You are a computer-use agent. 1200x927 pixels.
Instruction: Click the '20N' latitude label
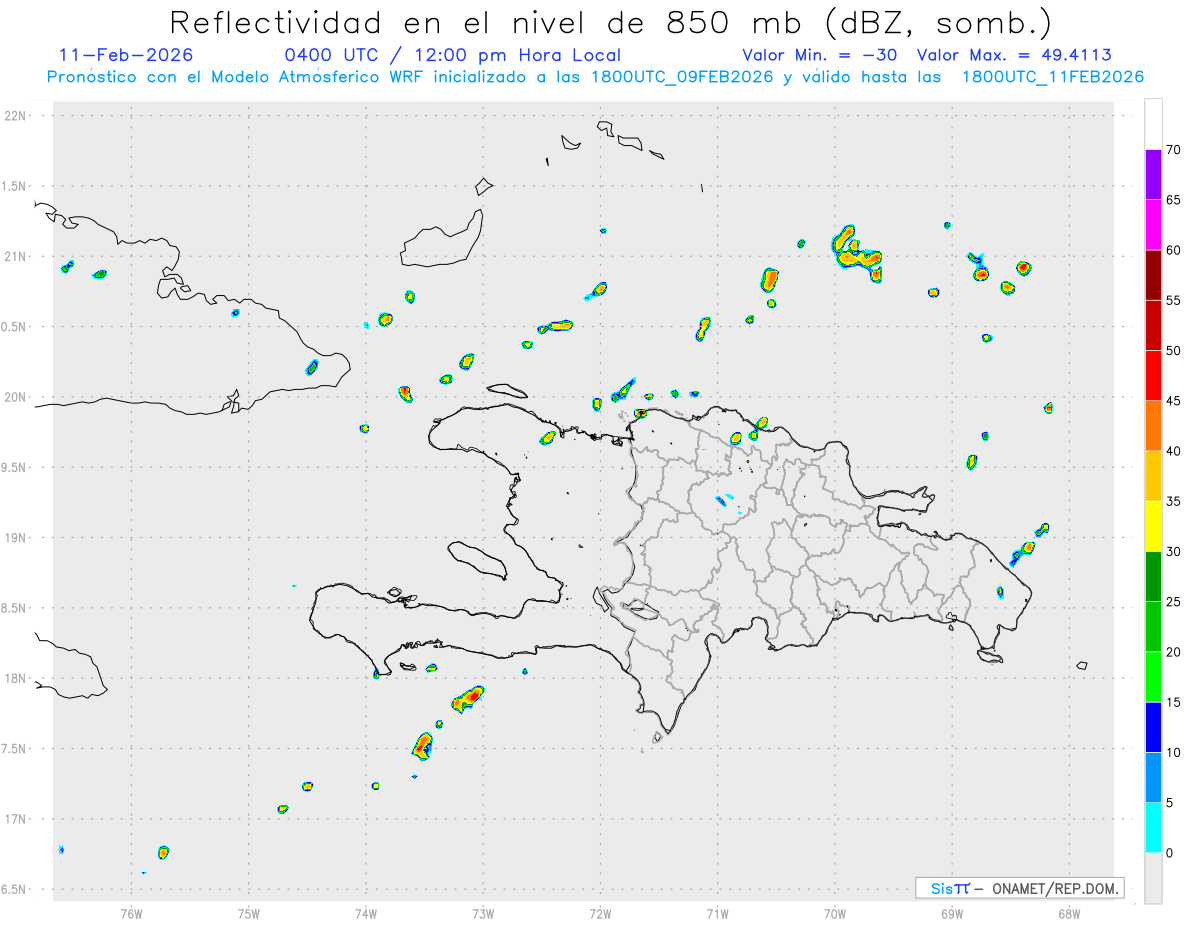tap(17, 397)
